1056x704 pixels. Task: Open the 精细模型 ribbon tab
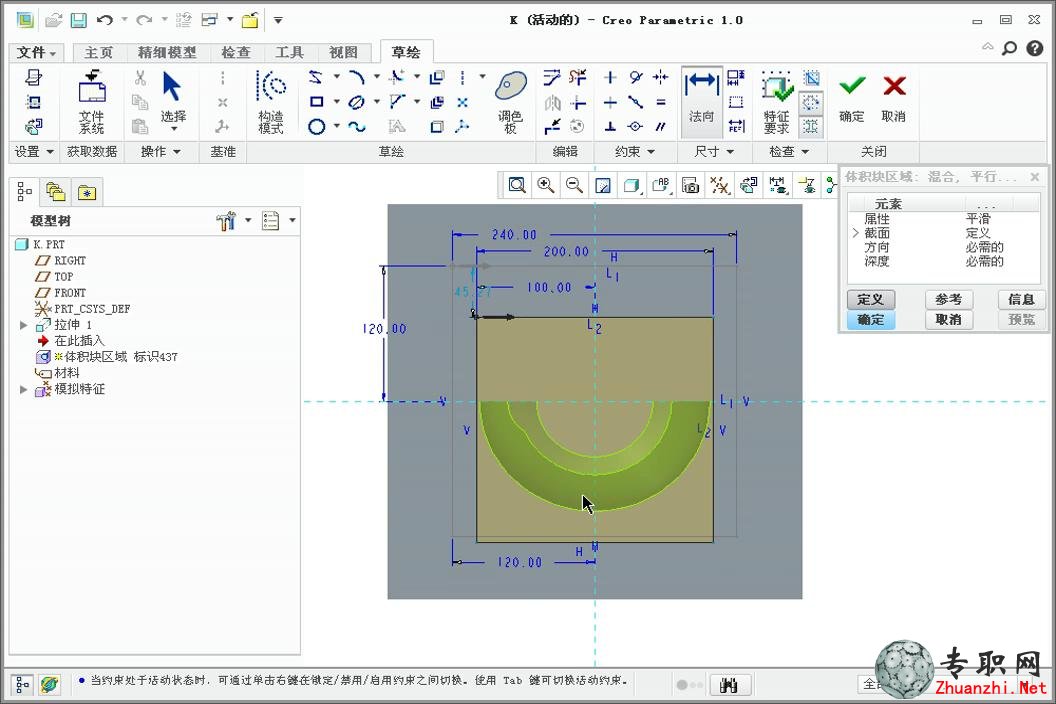[x=166, y=53]
